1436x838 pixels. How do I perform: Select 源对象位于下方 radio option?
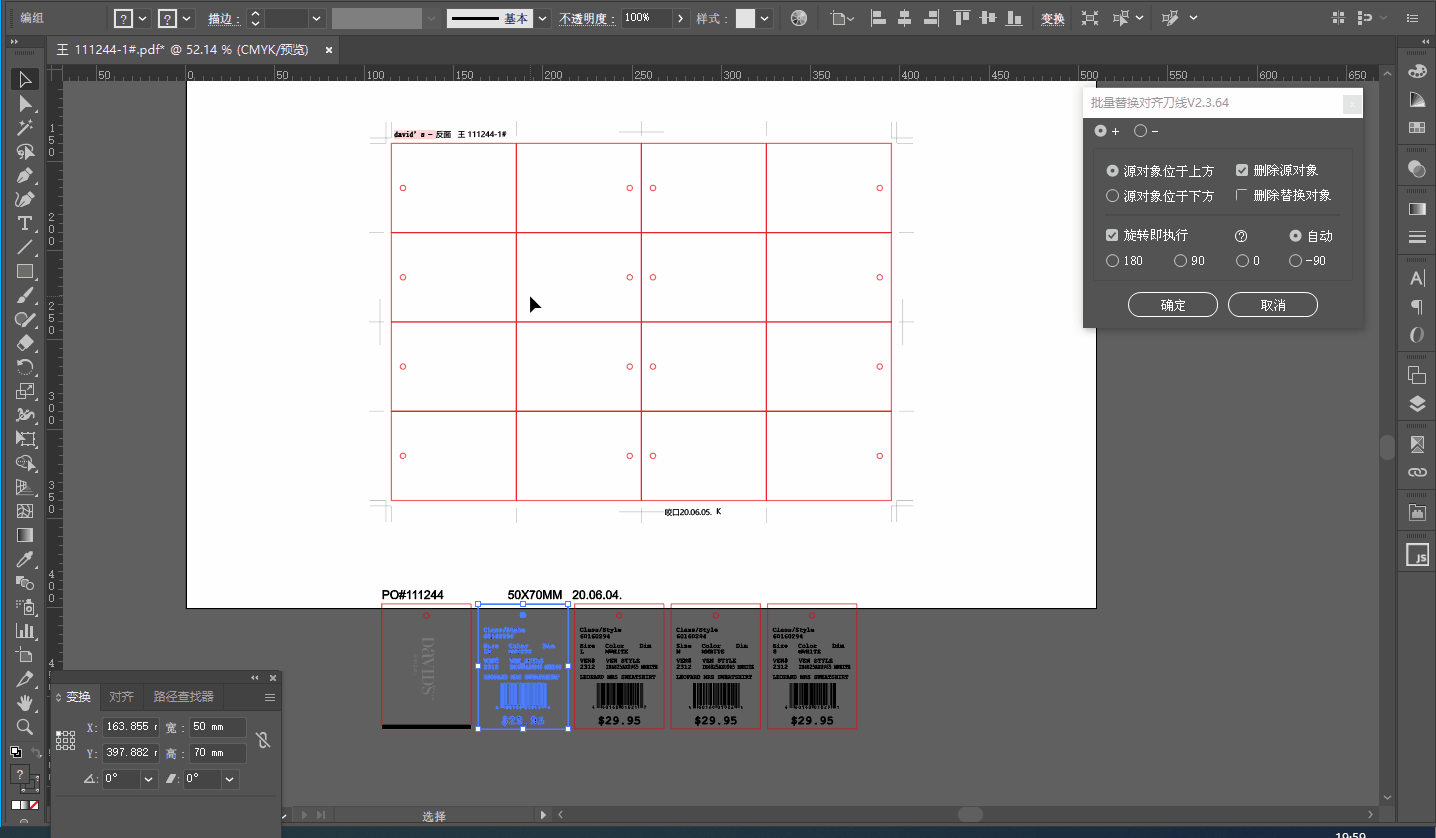(1160, 196)
